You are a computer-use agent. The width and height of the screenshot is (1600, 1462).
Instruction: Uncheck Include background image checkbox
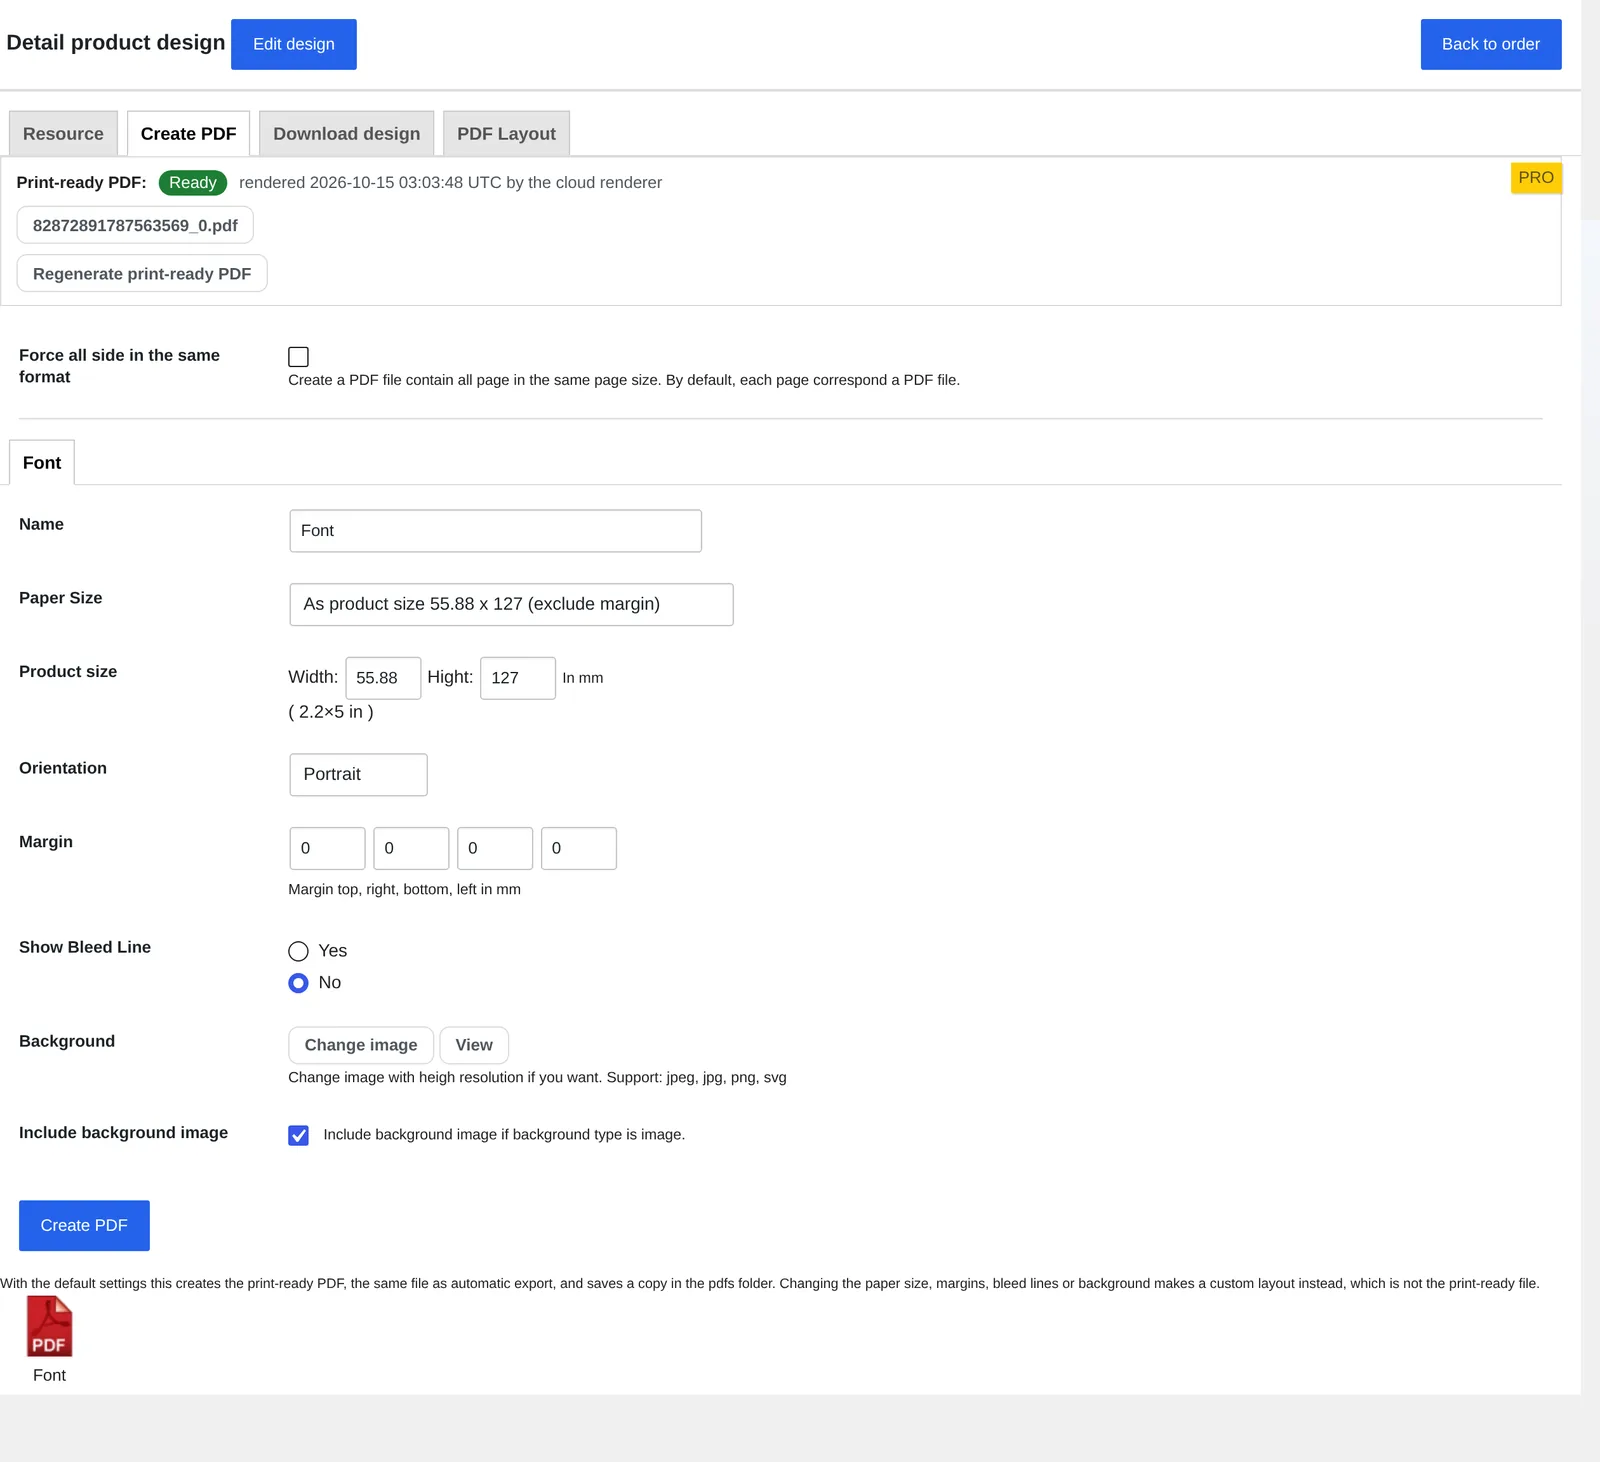(x=298, y=1135)
